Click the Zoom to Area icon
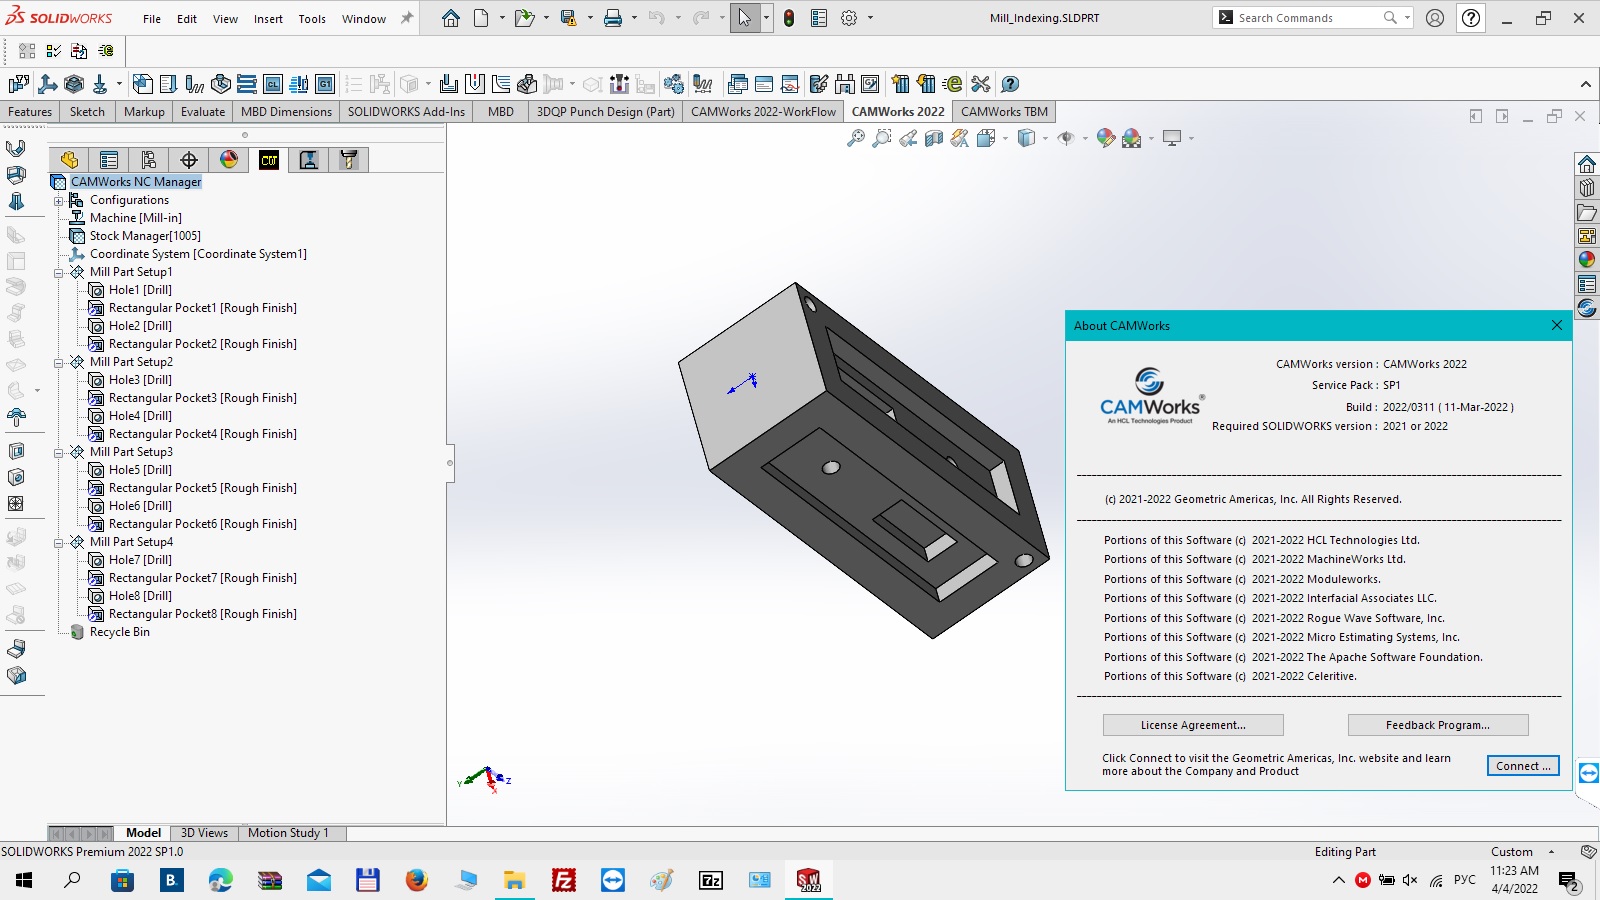 coord(882,139)
